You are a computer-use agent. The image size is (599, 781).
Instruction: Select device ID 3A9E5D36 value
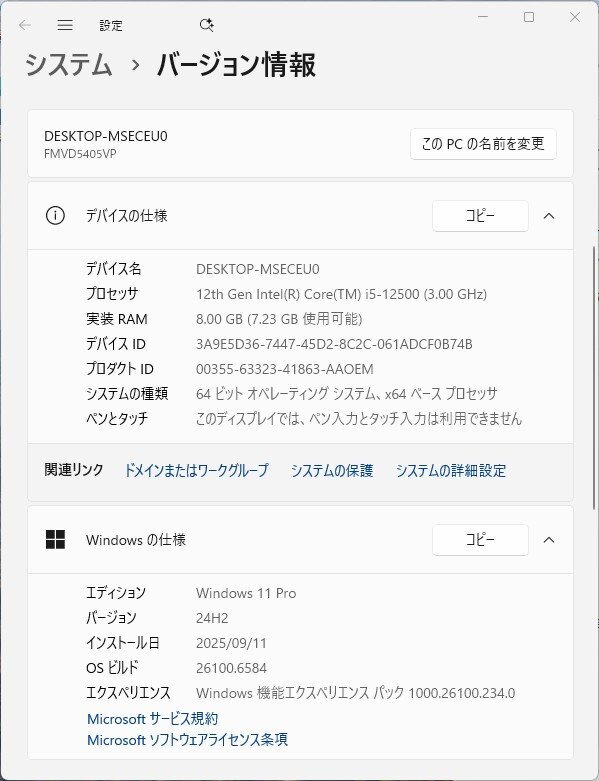(x=334, y=344)
